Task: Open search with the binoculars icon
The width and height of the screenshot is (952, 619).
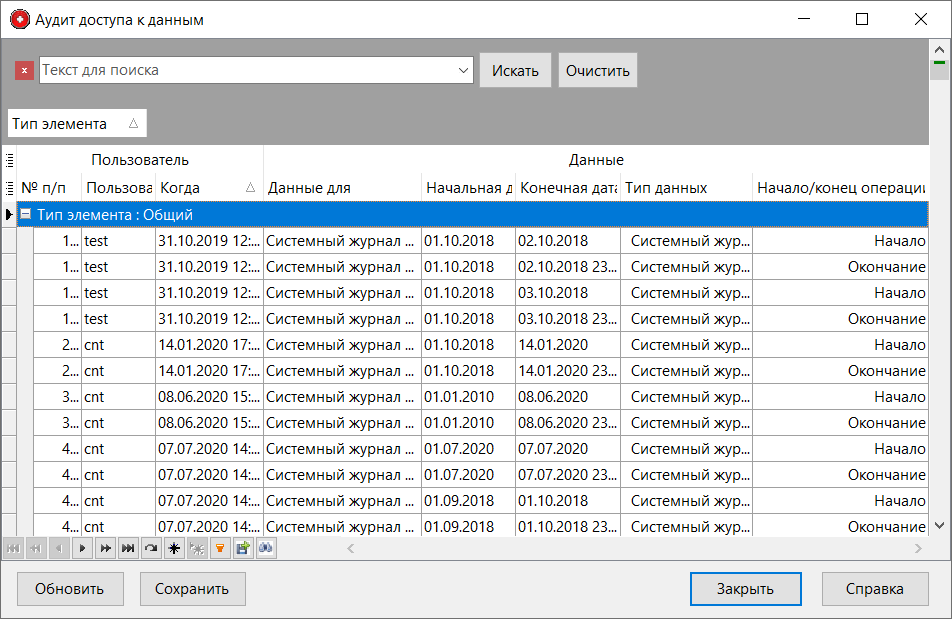Action: tap(266, 548)
